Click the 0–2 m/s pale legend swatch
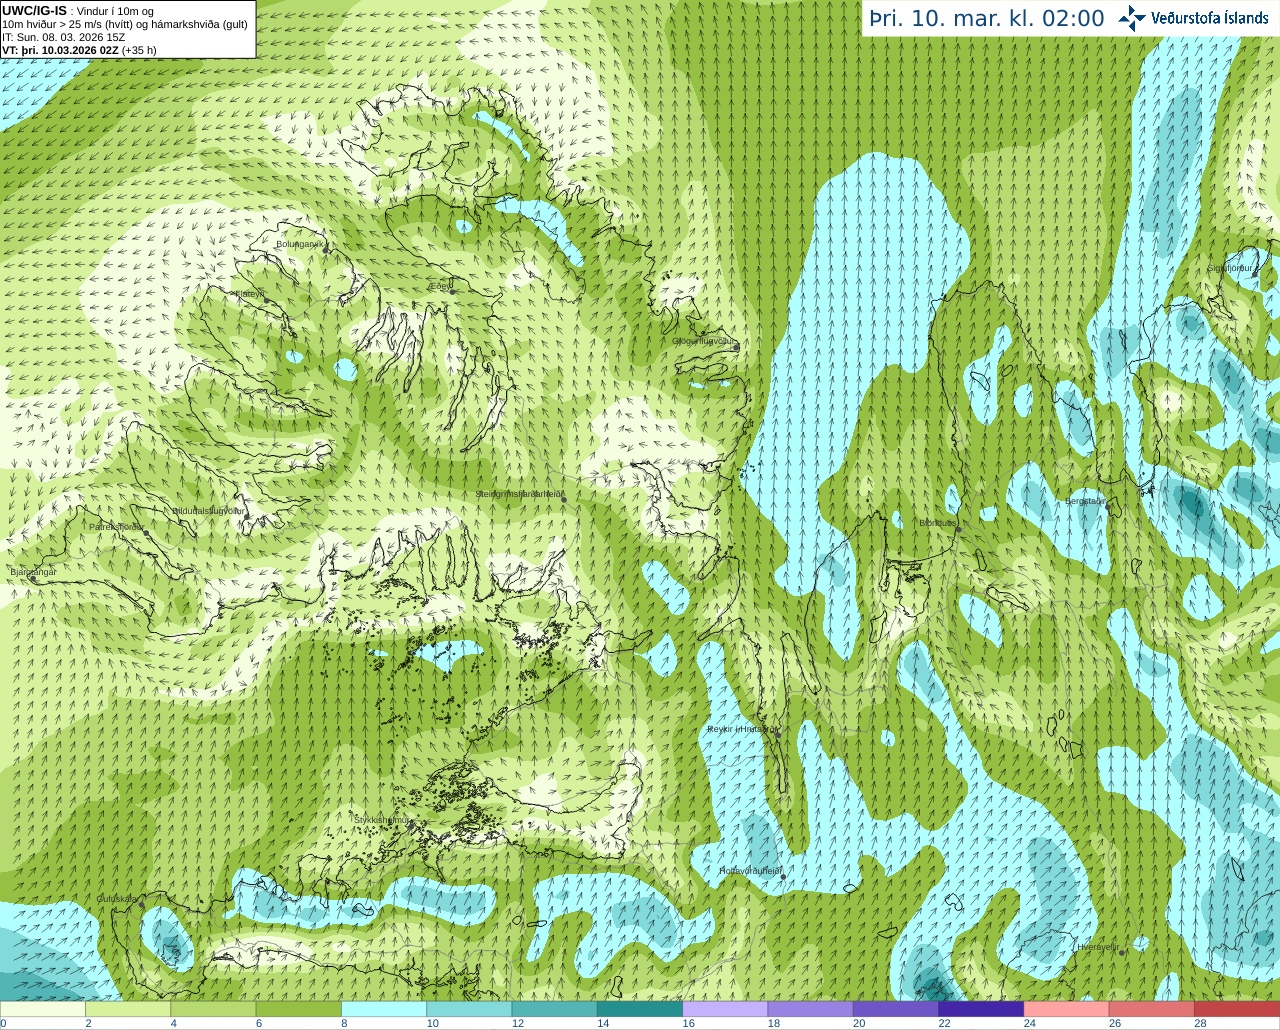1280x1030 pixels. [x=43, y=1009]
